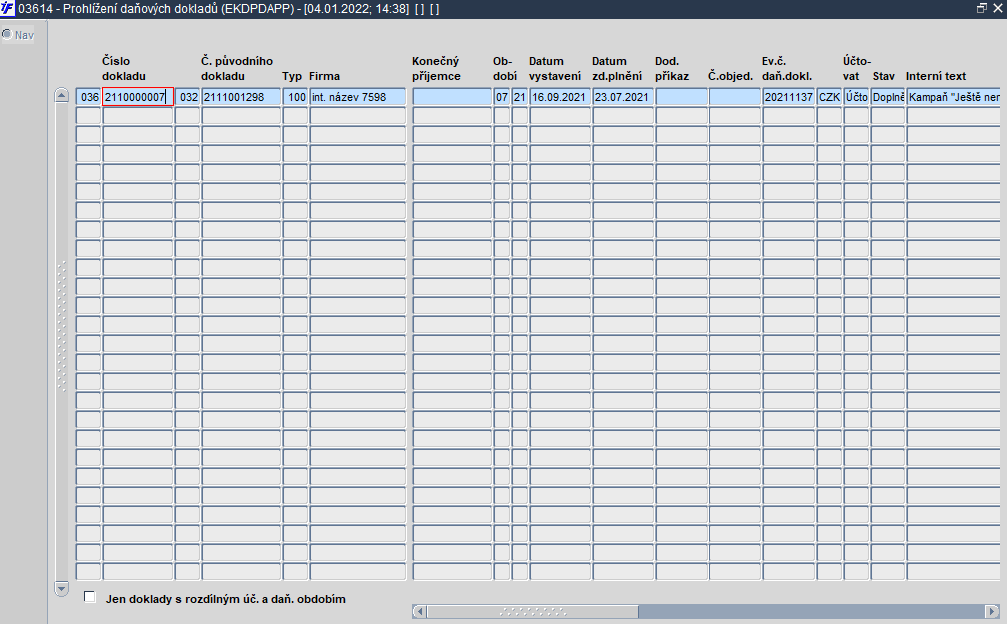Viewport: 1007px width, 624px height.
Task: Select original document number 2111001298
Action: click(241, 97)
